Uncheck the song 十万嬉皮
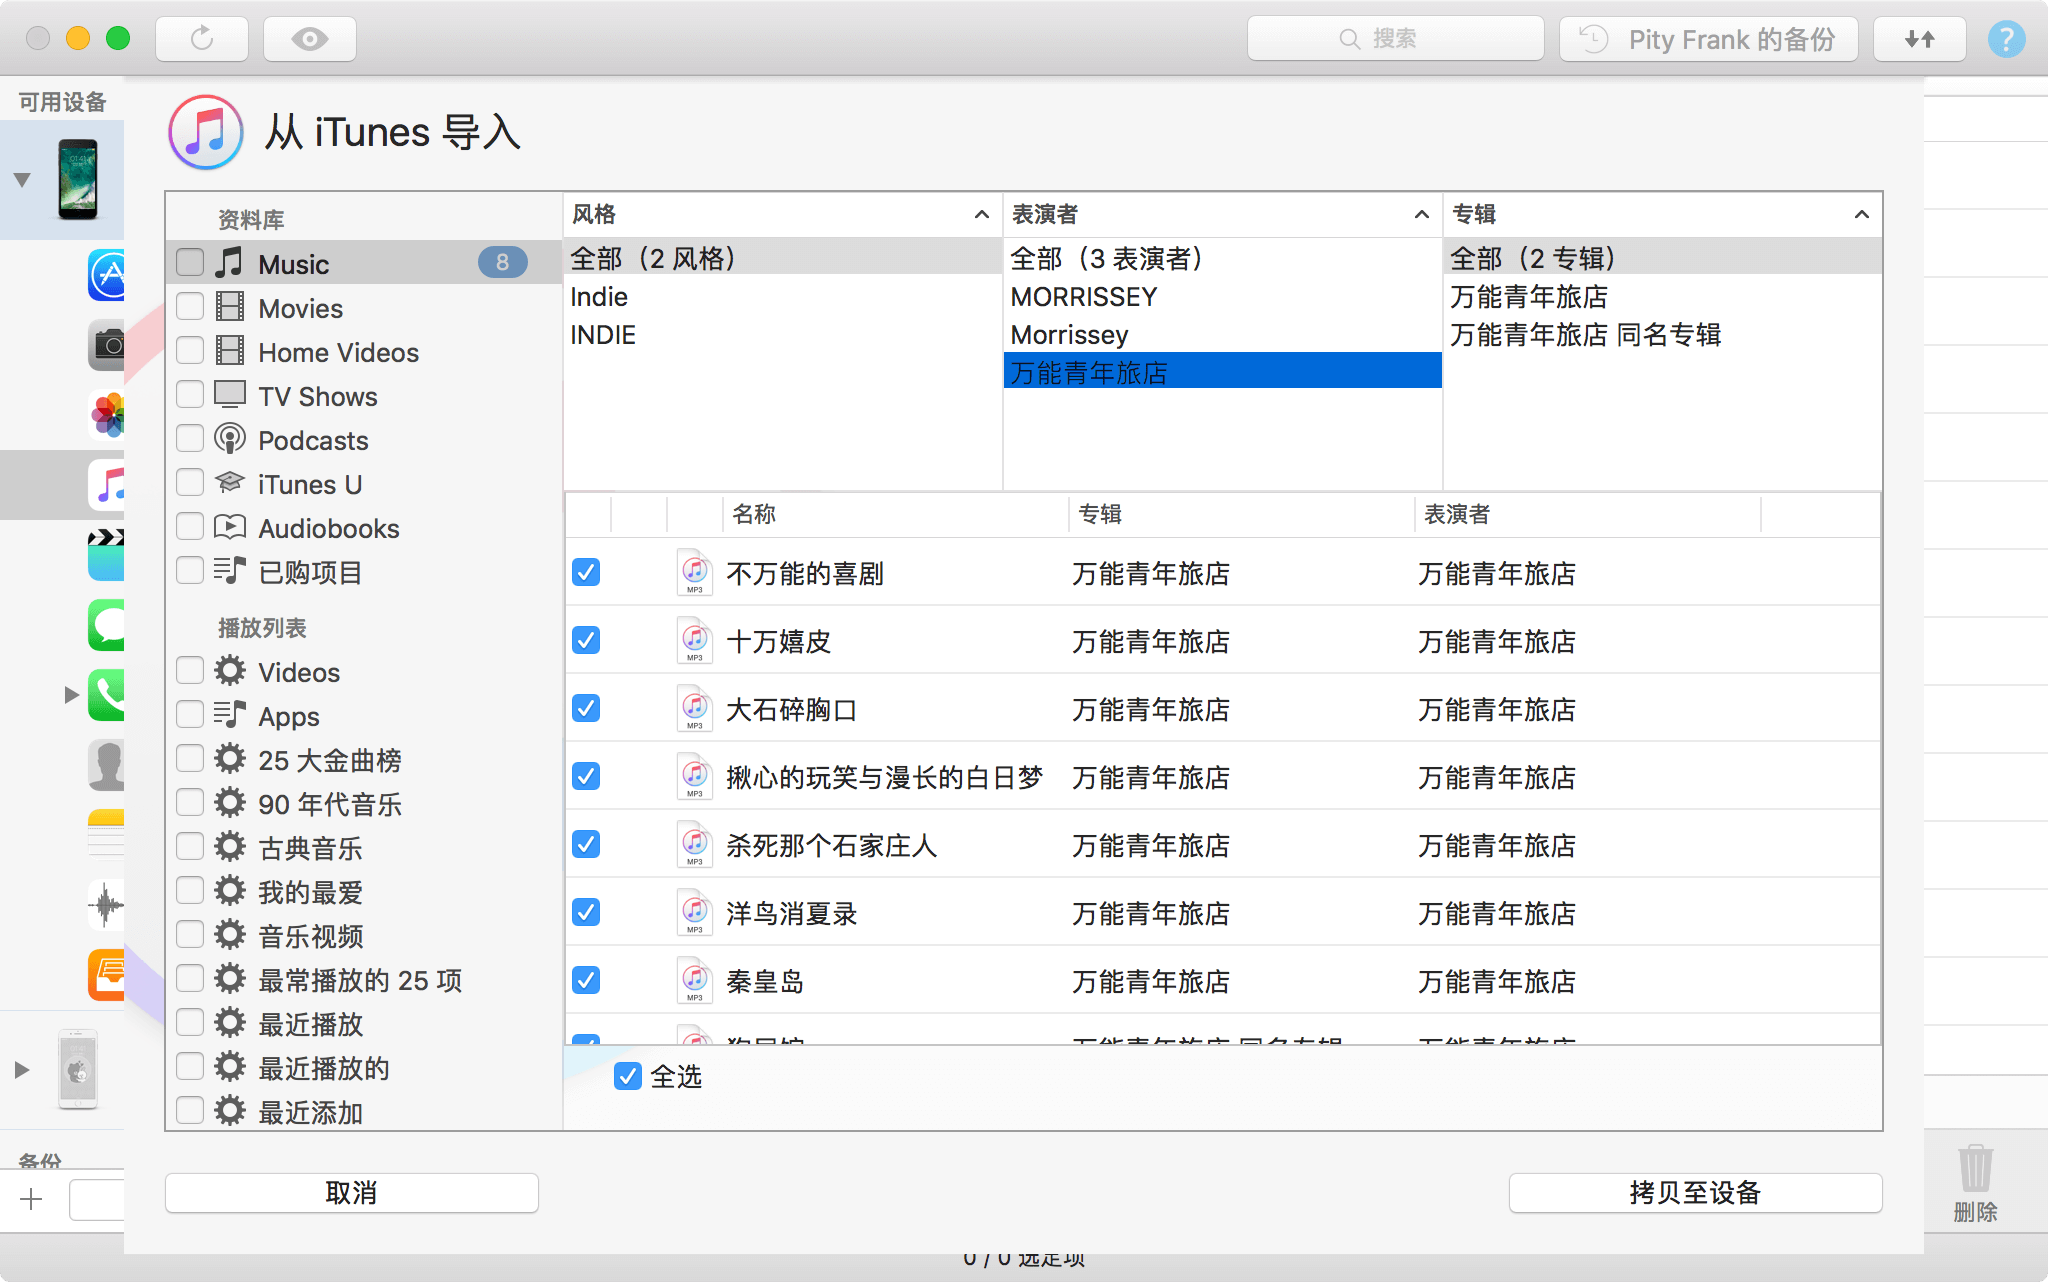2048x1282 pixels. pos(586,640)
